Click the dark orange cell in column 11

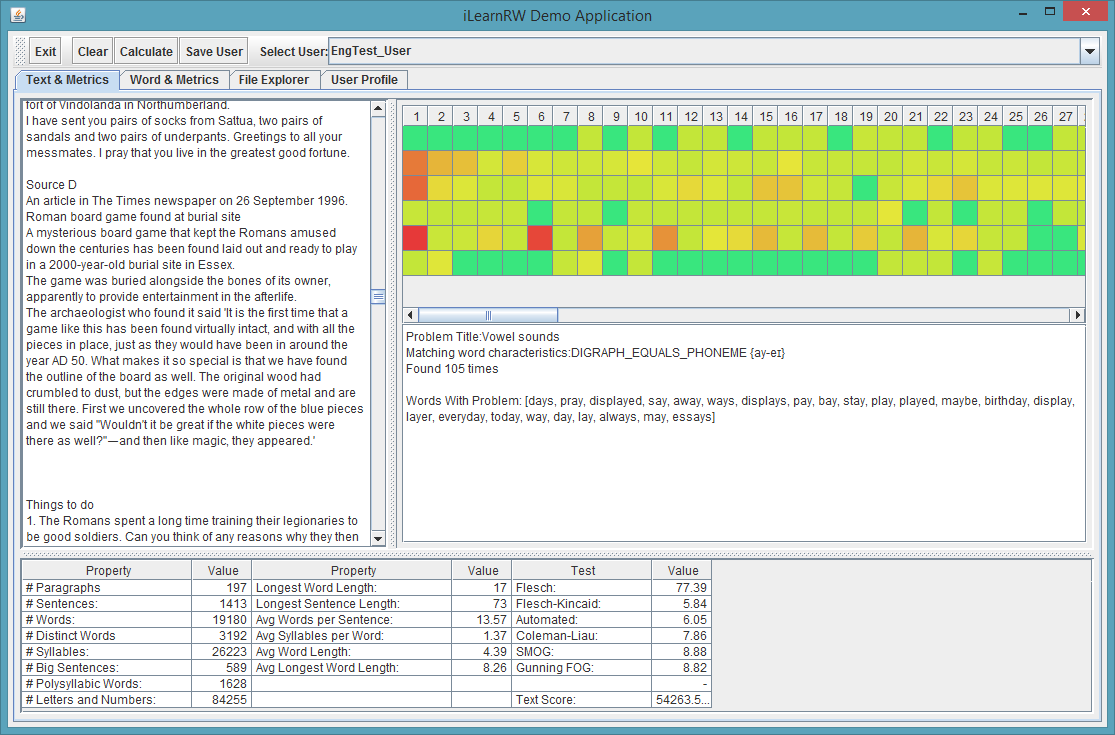(666, 238)
